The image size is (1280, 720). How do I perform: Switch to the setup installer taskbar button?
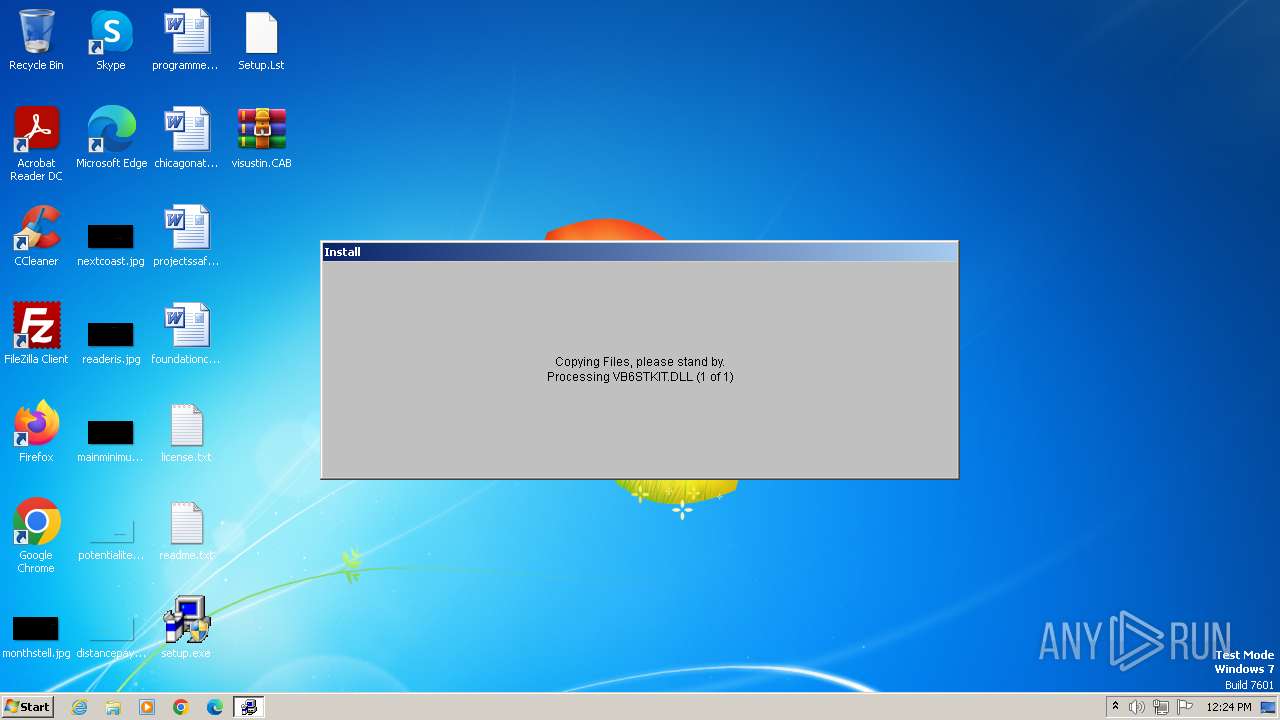pyautogui.click(x=248, y=707)
